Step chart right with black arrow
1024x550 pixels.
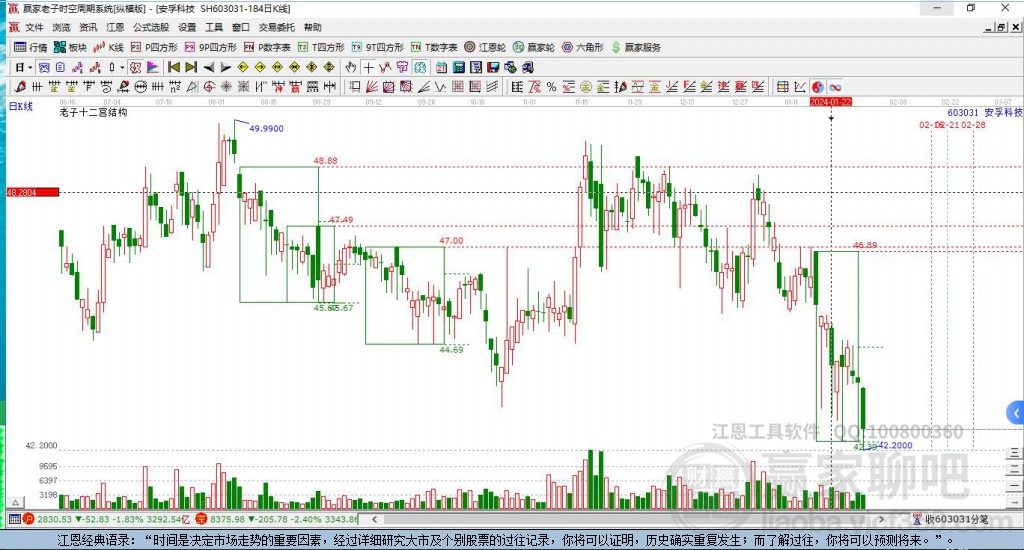pos(225,67)
